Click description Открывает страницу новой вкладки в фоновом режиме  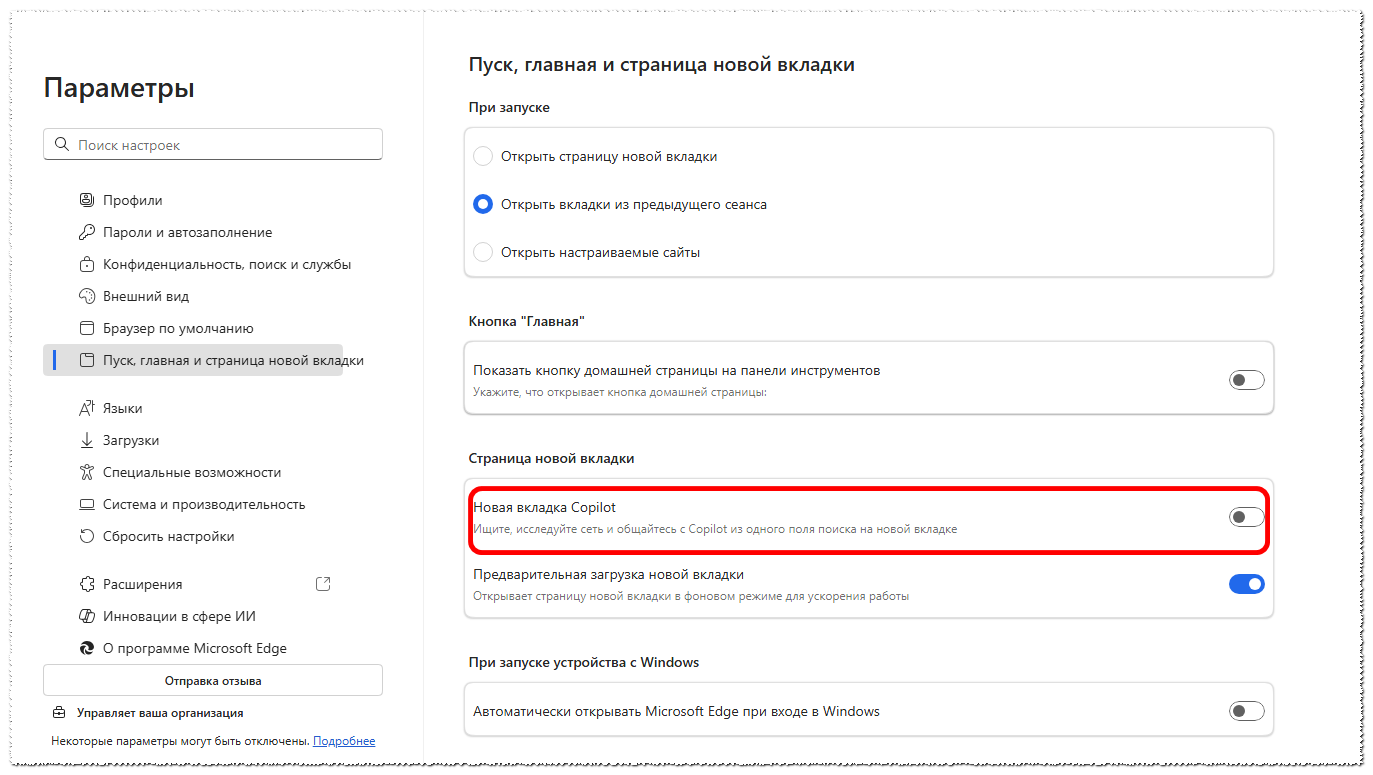click(691, 596)
